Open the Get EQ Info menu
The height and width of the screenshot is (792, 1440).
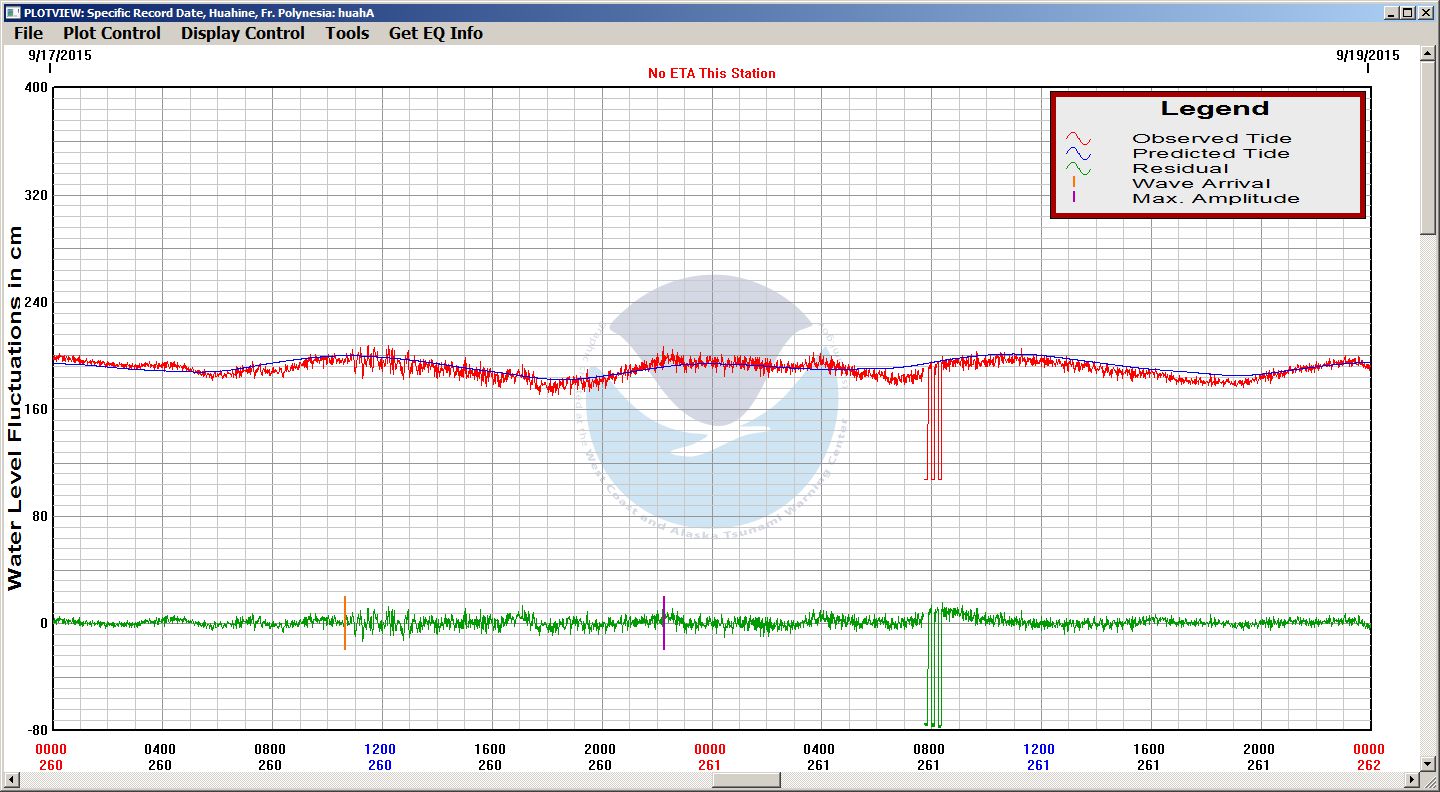[x=435, y=33]
